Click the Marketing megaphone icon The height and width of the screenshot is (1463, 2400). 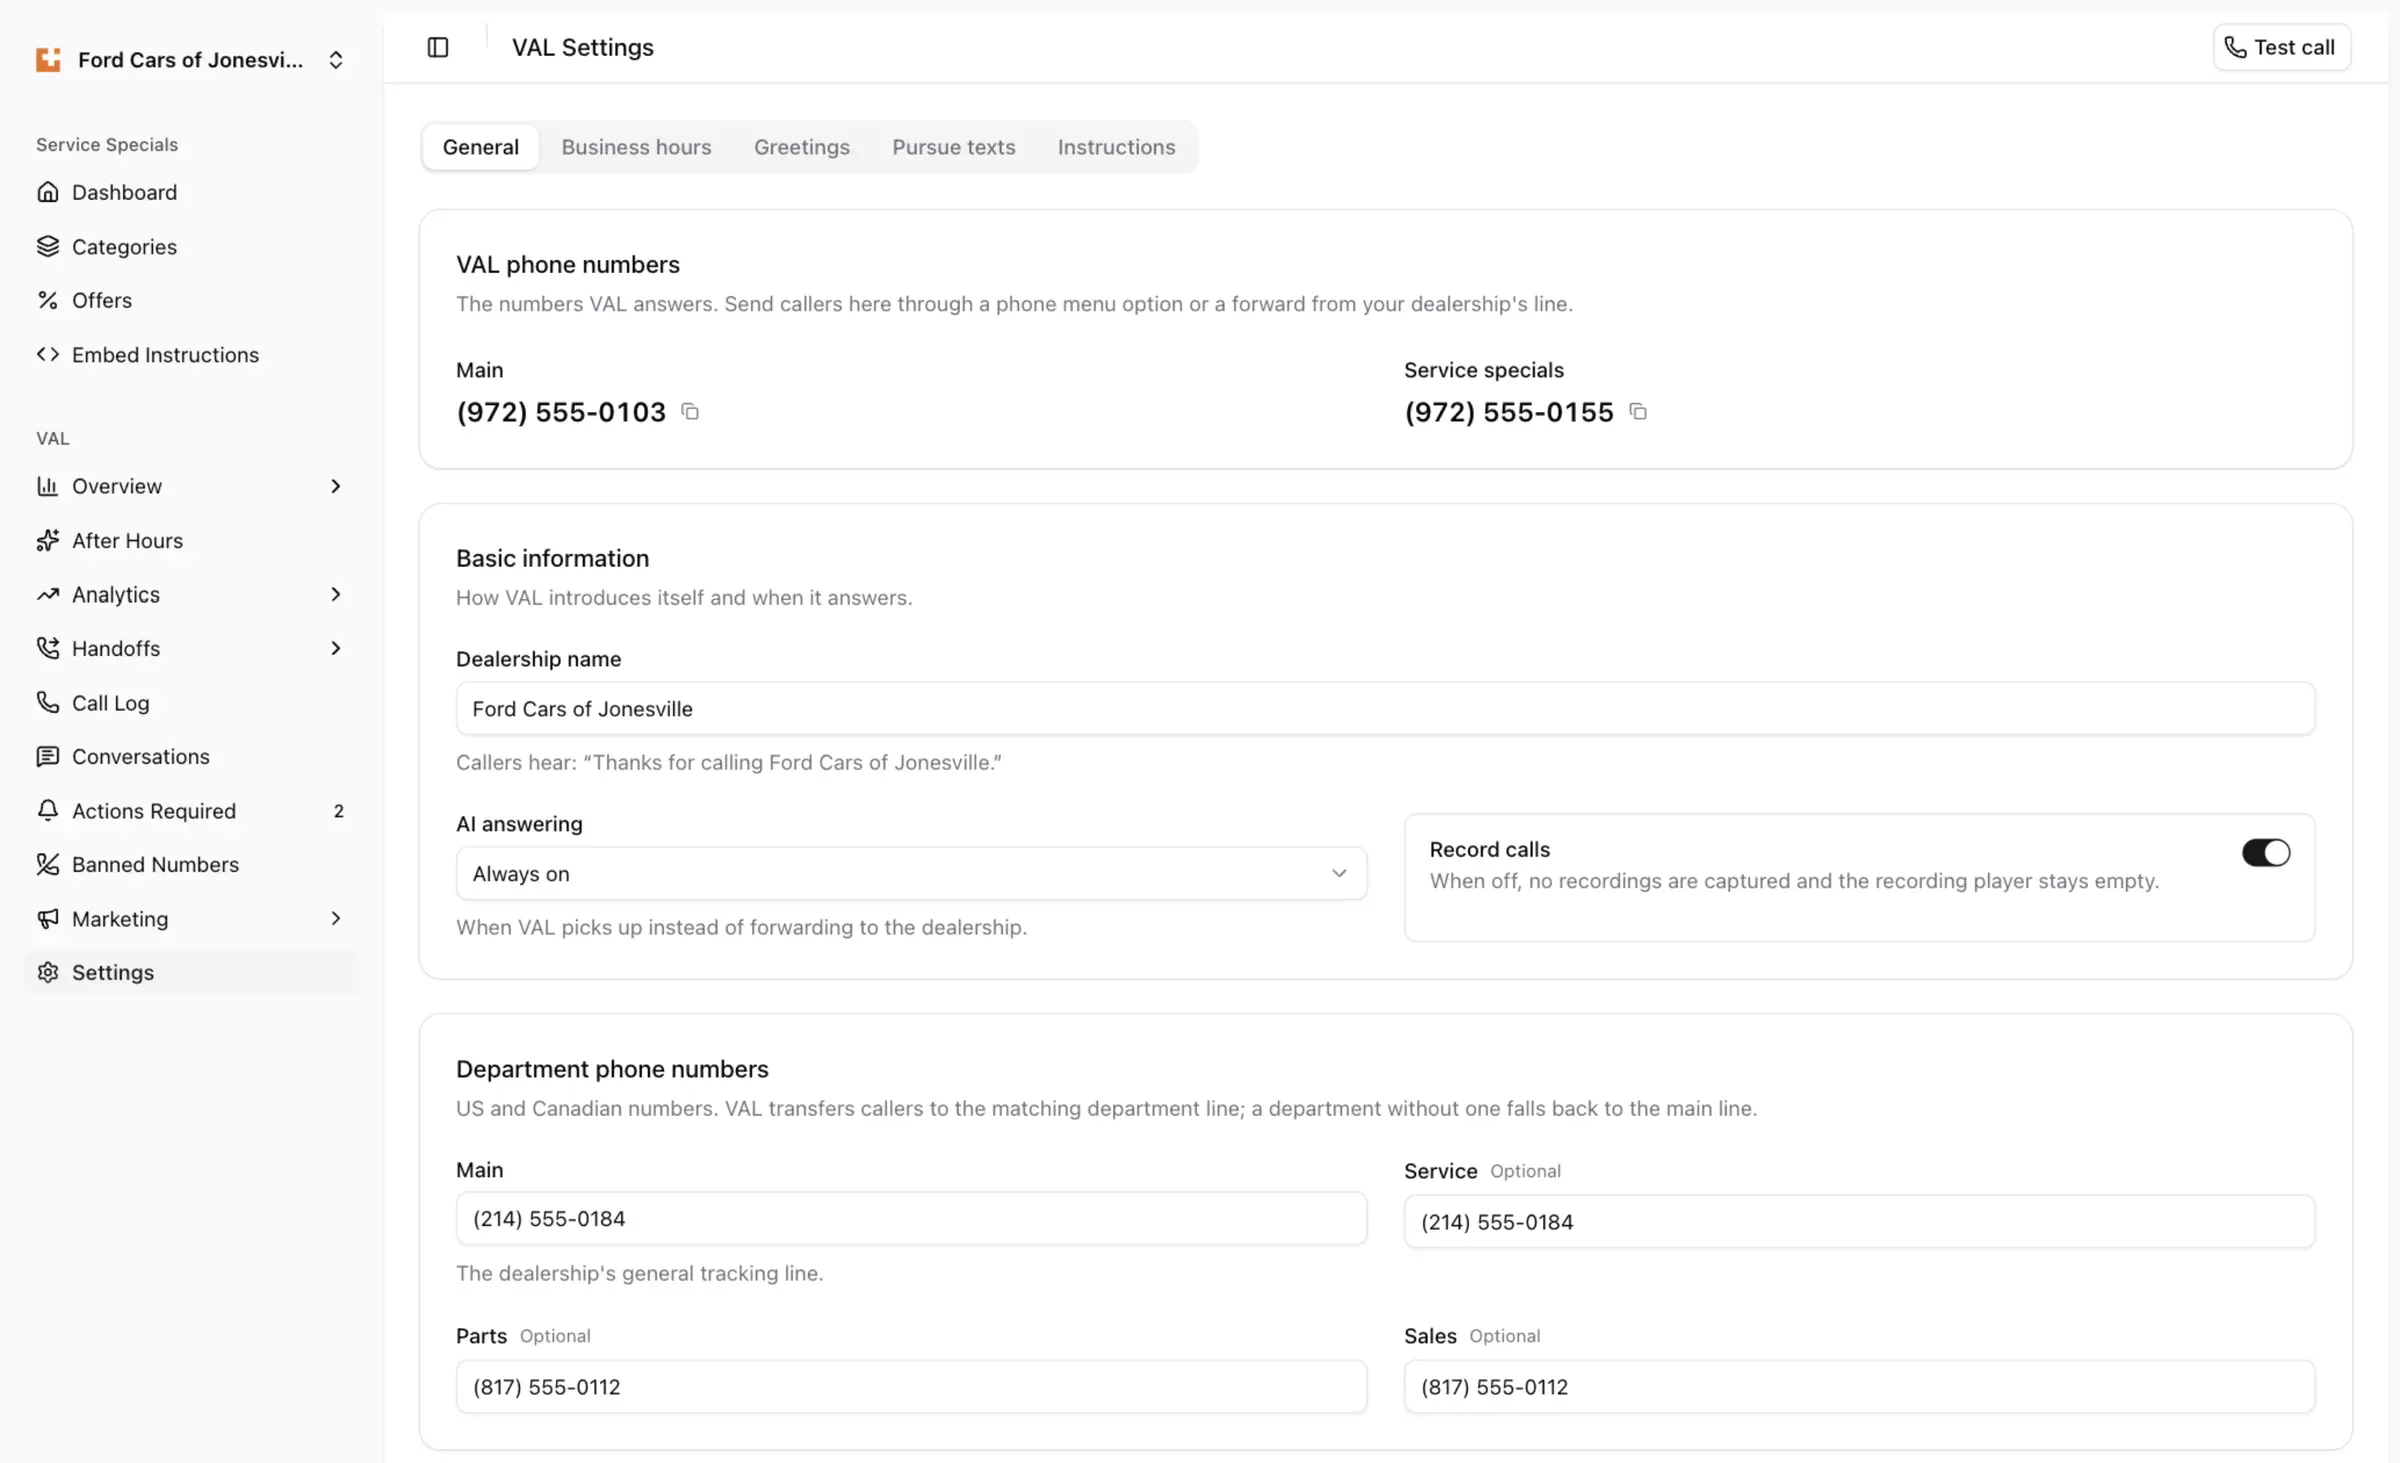coord(47,918)
